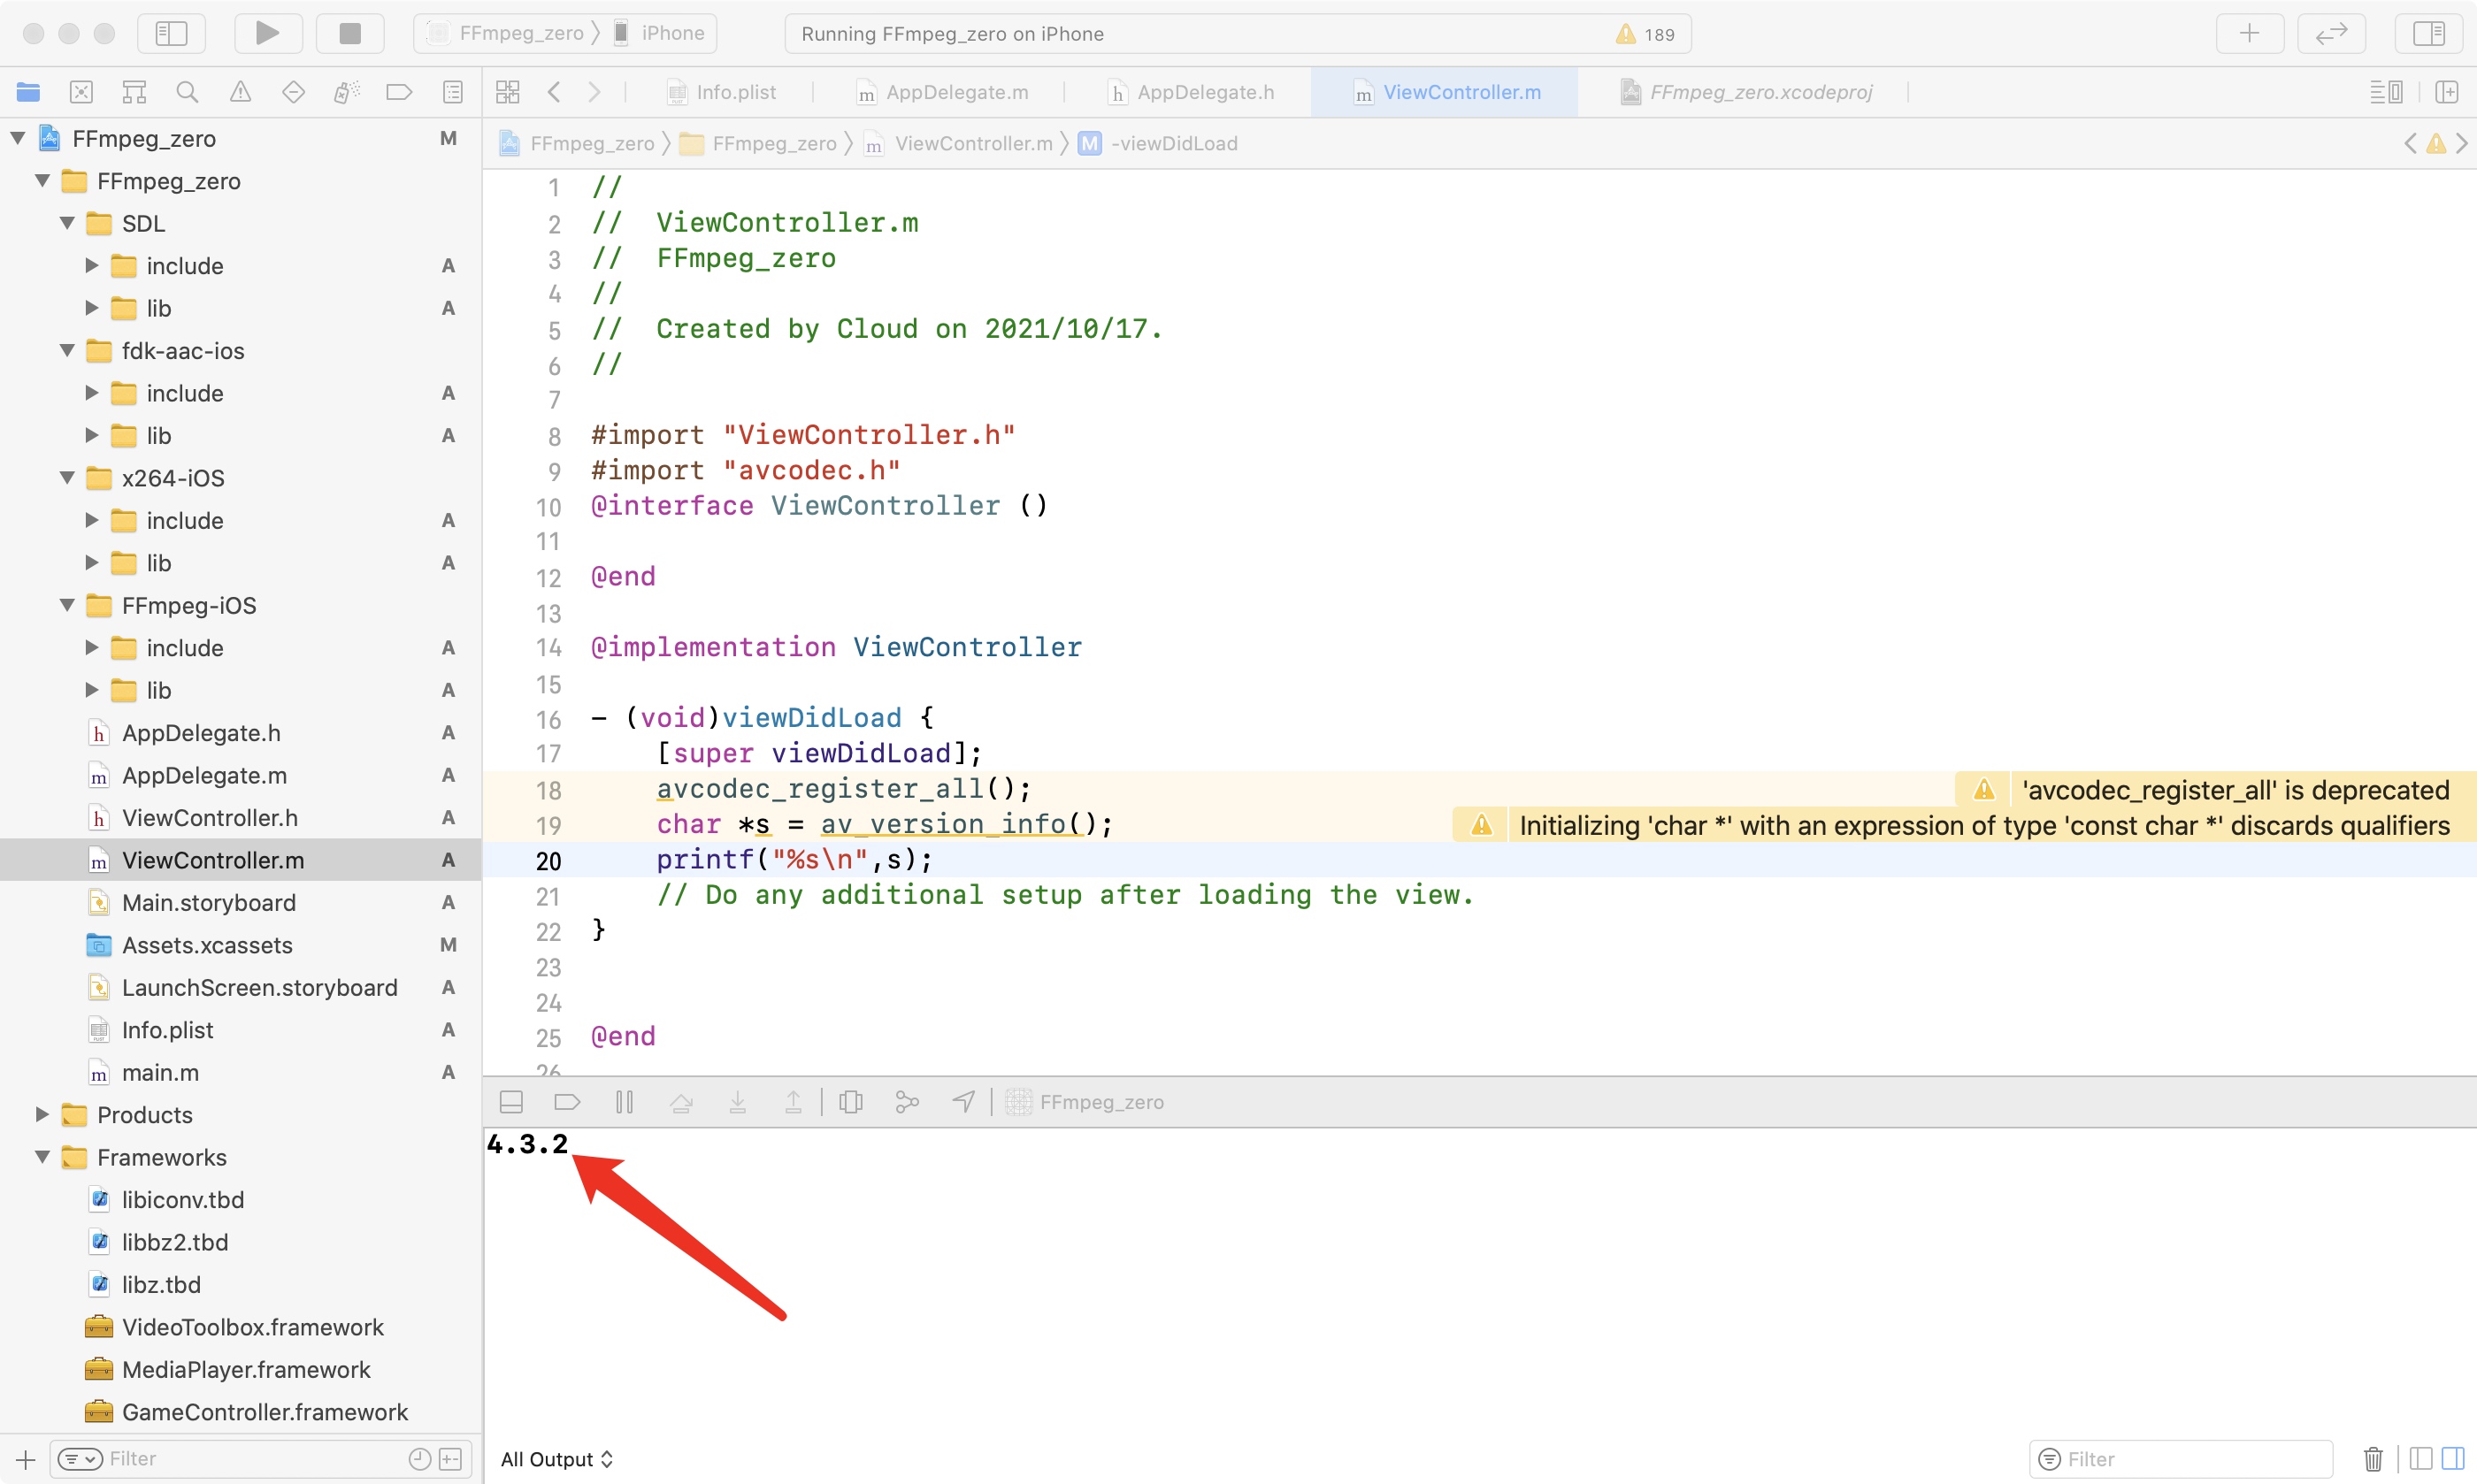The image size is (2477, 1484).
Task: Clear console with trash icon
Action: coord(2372,1459)
